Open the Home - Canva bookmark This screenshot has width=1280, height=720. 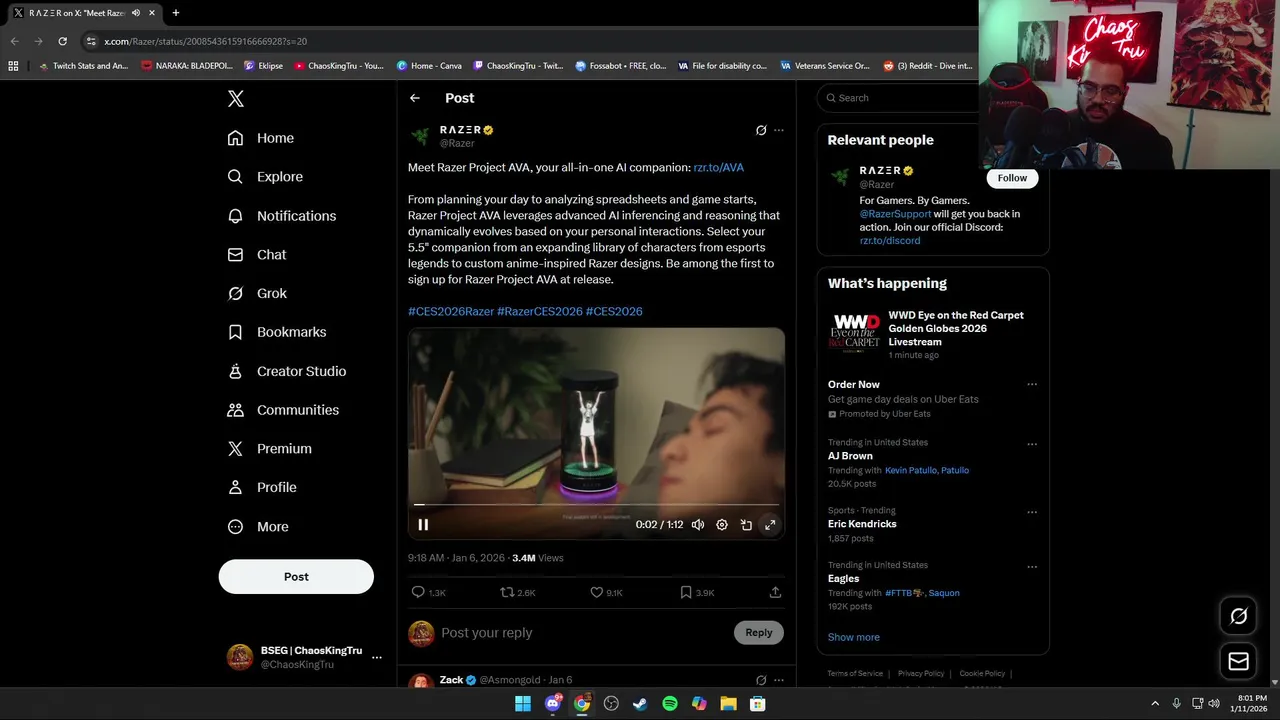429,66
